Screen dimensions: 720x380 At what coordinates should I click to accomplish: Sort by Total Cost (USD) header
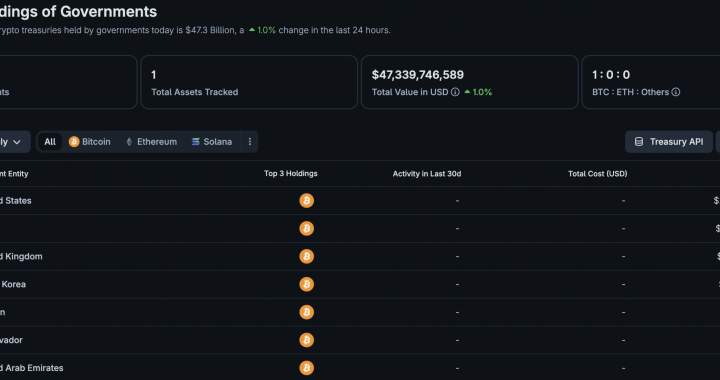tap(598, 173)
